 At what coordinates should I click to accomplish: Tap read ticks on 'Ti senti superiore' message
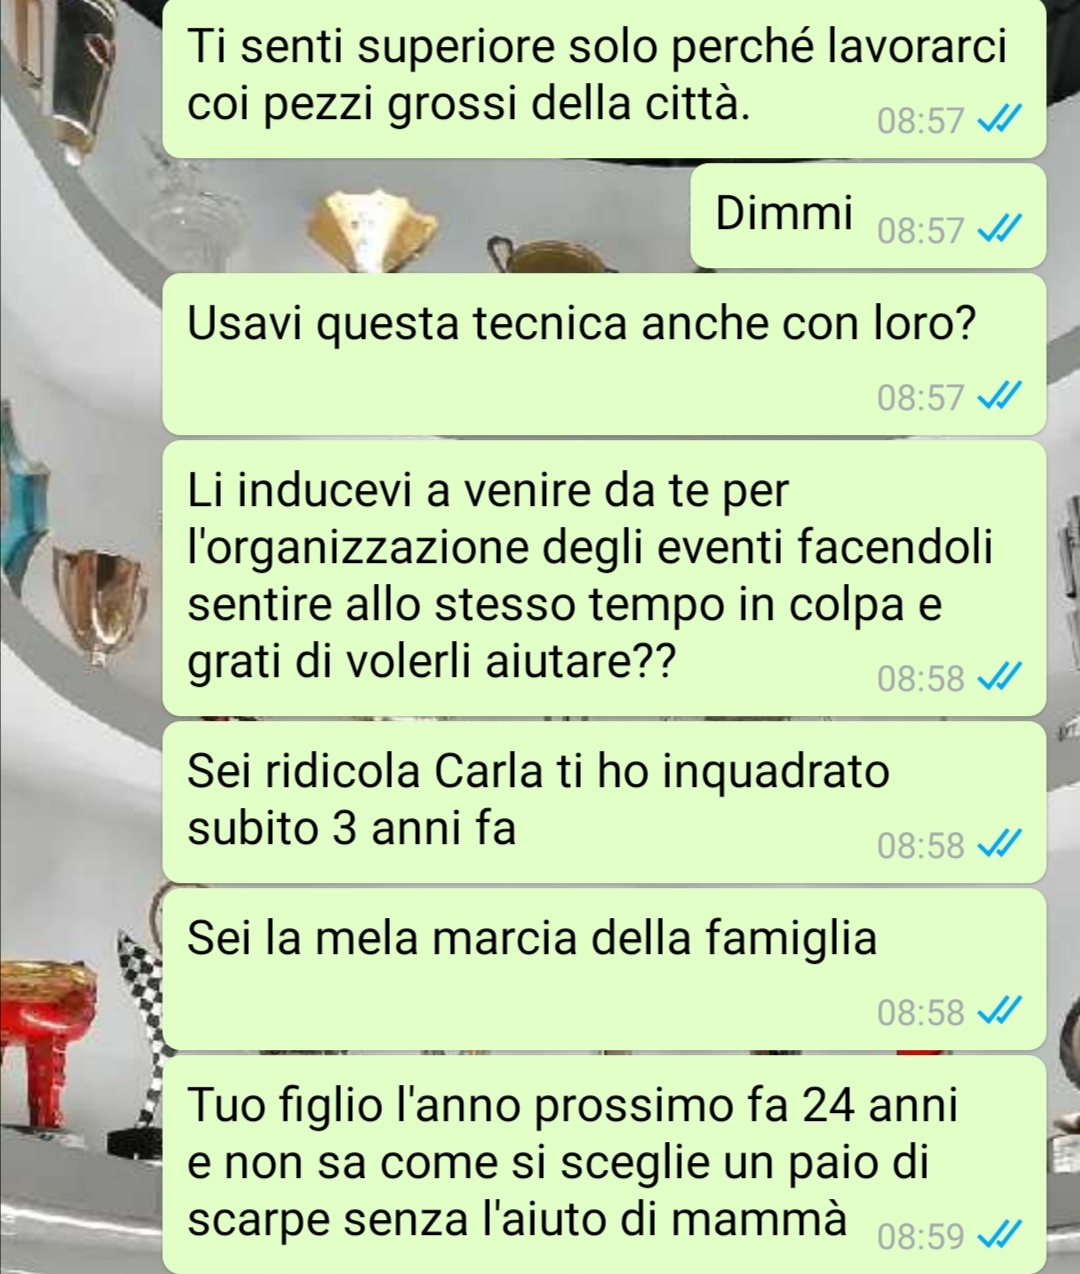998,121
